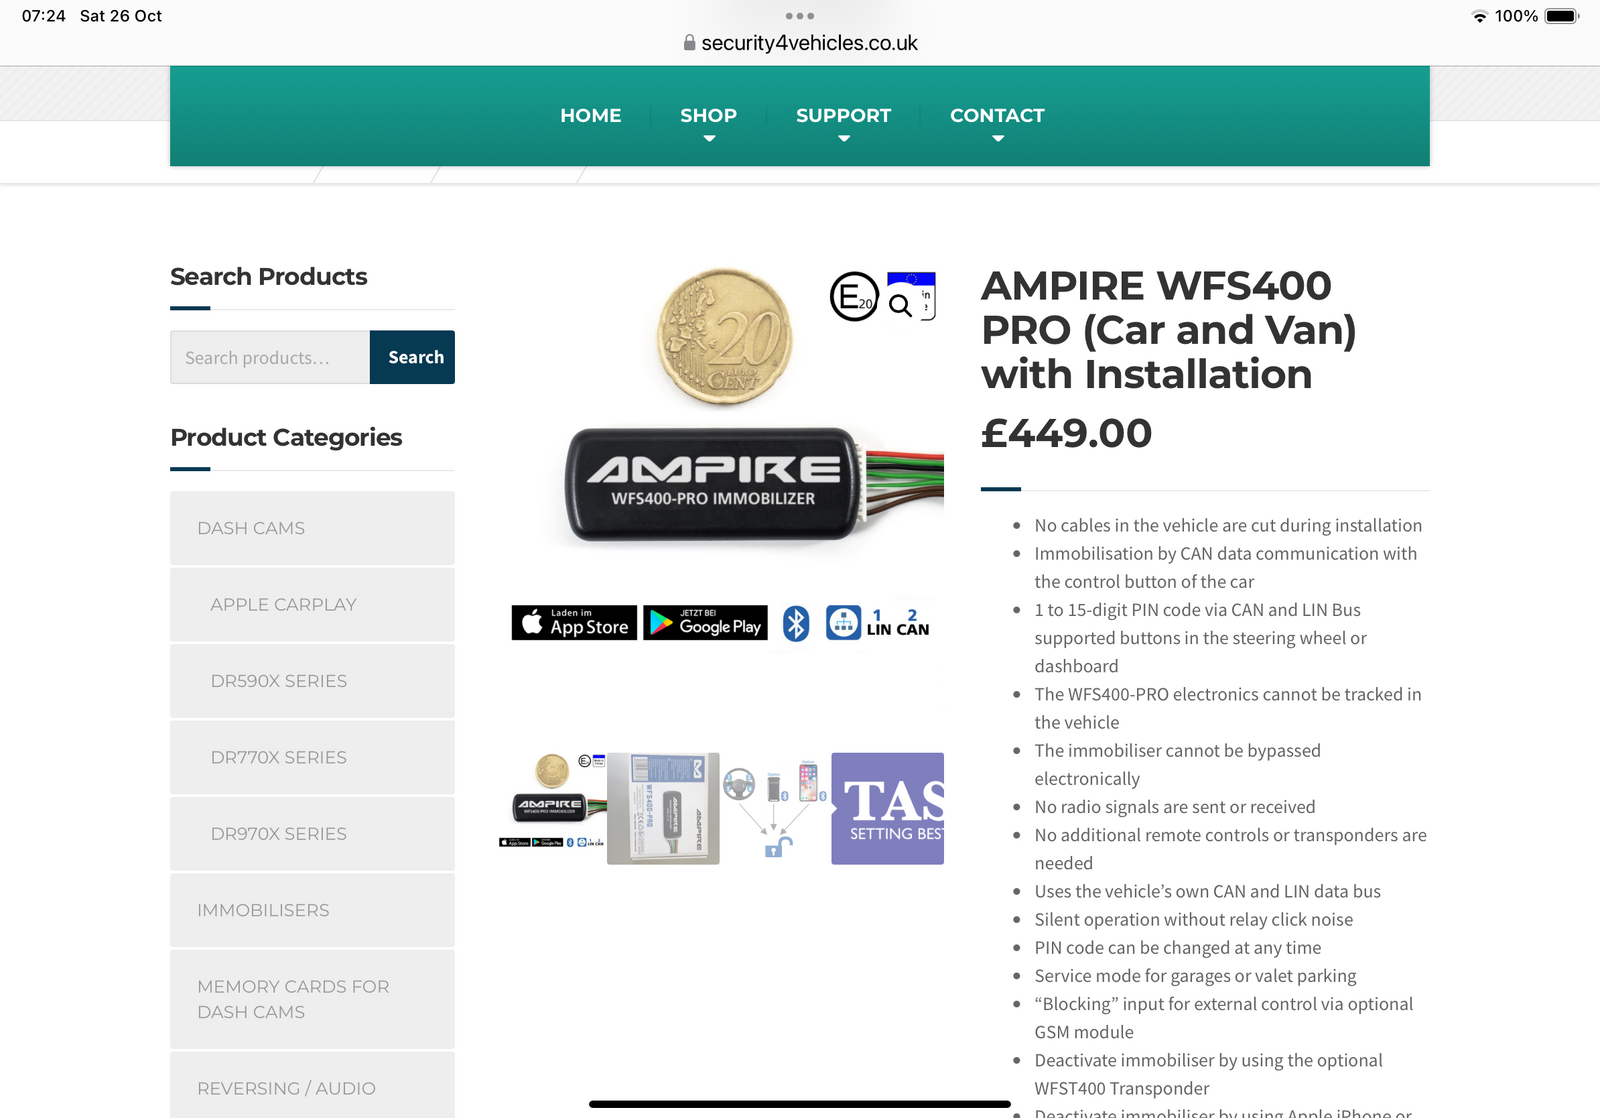The width and height of the screenshot is (1600, 1118).
Task: Click the lock icon in address bar
Action: [x=689, y=43]
